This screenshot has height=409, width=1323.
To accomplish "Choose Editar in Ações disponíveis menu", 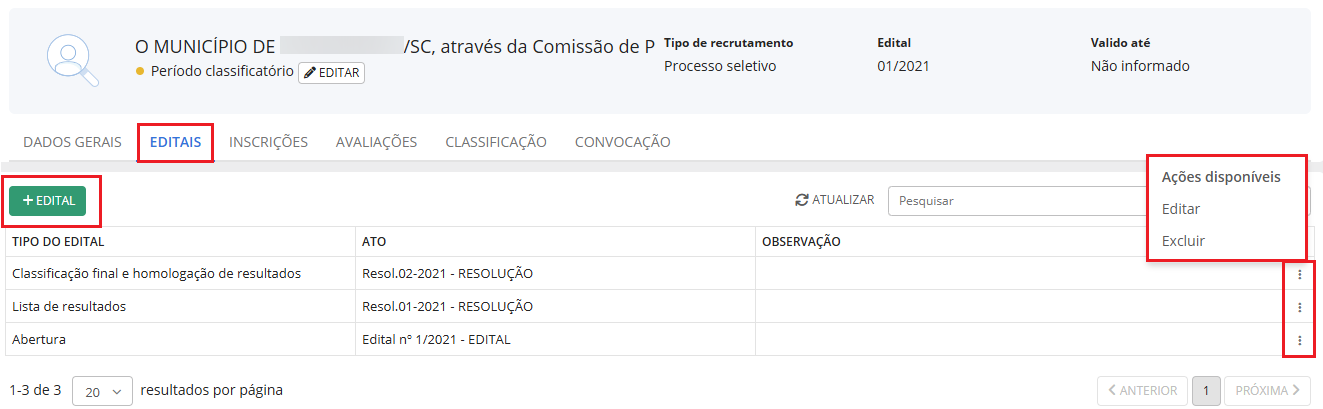I will click(1181, 209).
